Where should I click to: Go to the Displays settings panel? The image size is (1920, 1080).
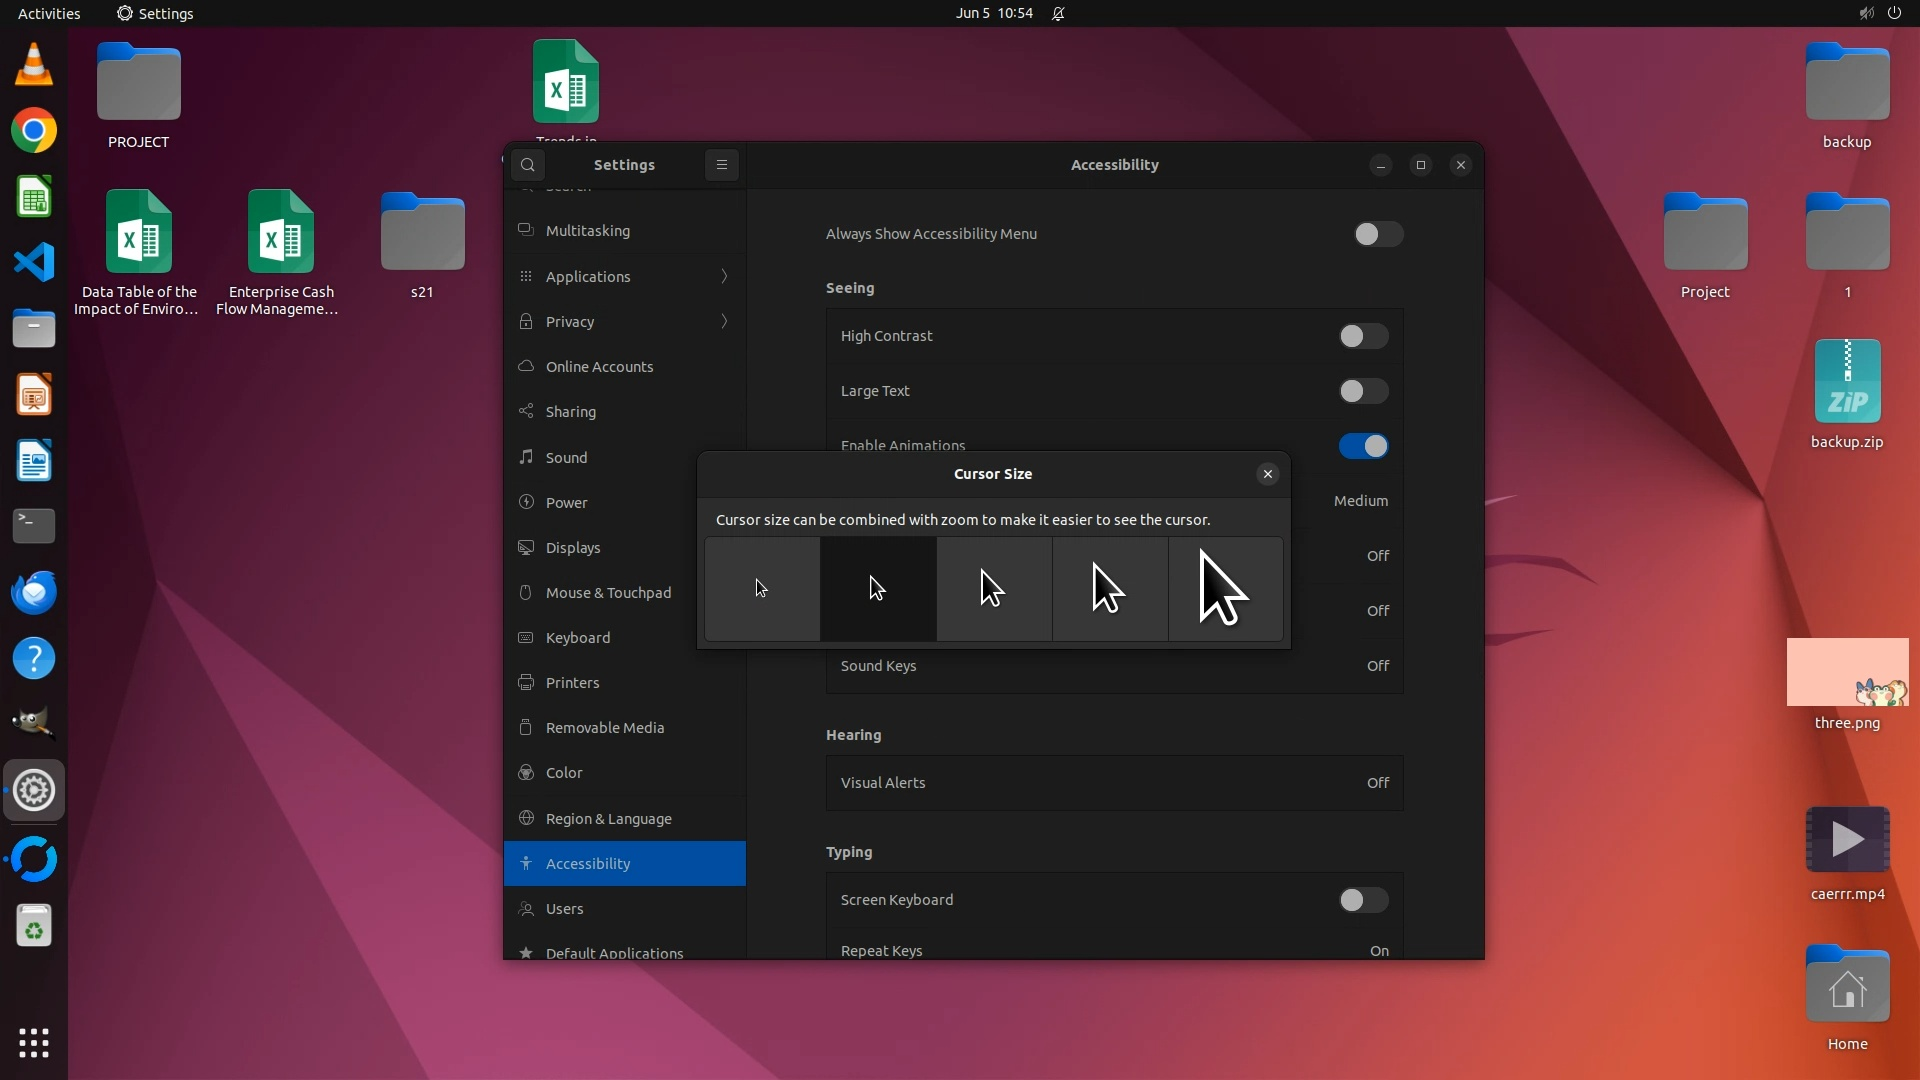[x=573, y=548]
